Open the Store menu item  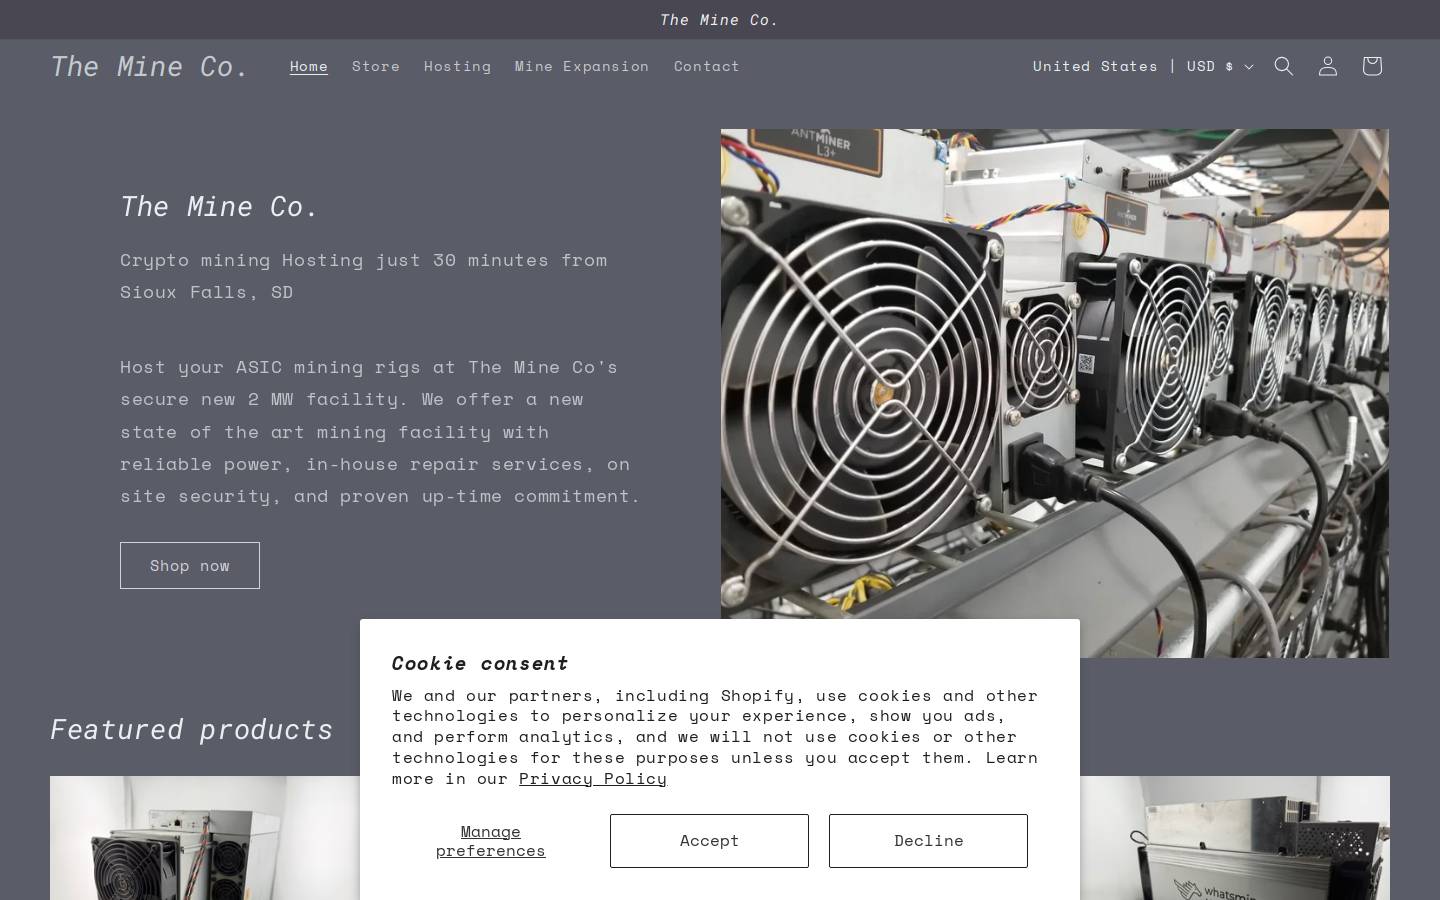click(x=376, y=66)
